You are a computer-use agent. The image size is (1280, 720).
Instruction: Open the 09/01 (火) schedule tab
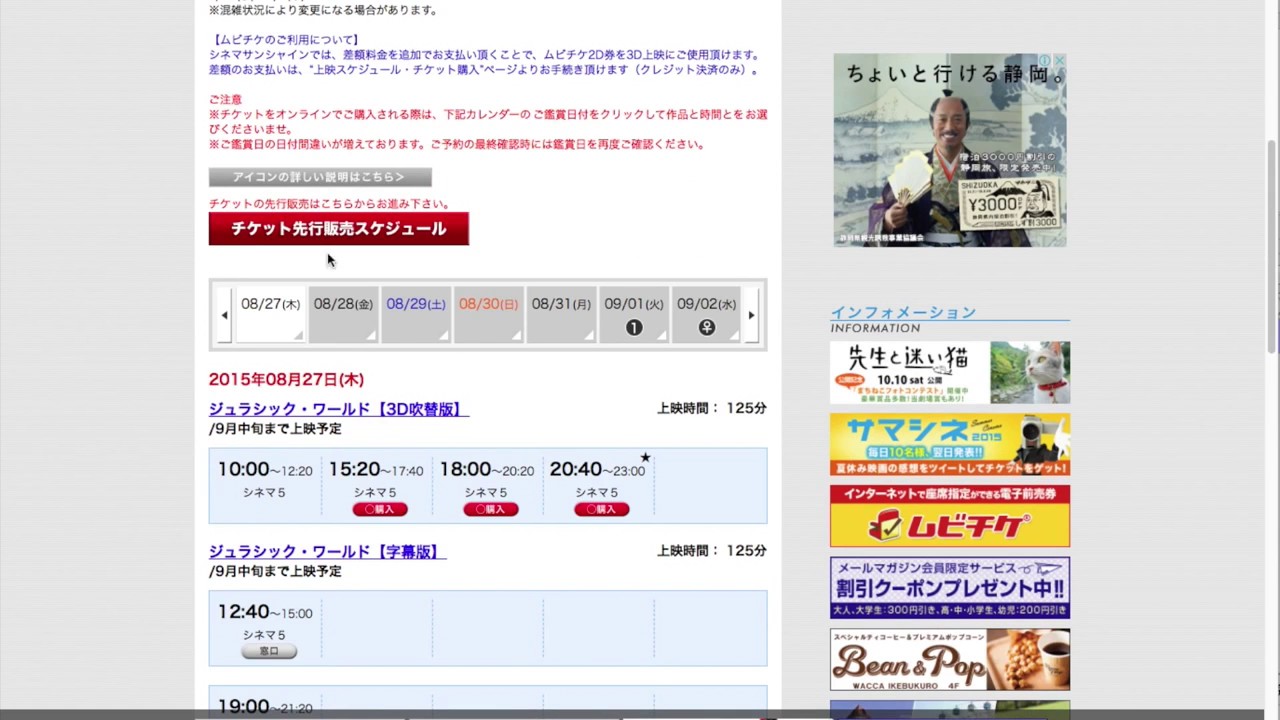pos(634,315)
